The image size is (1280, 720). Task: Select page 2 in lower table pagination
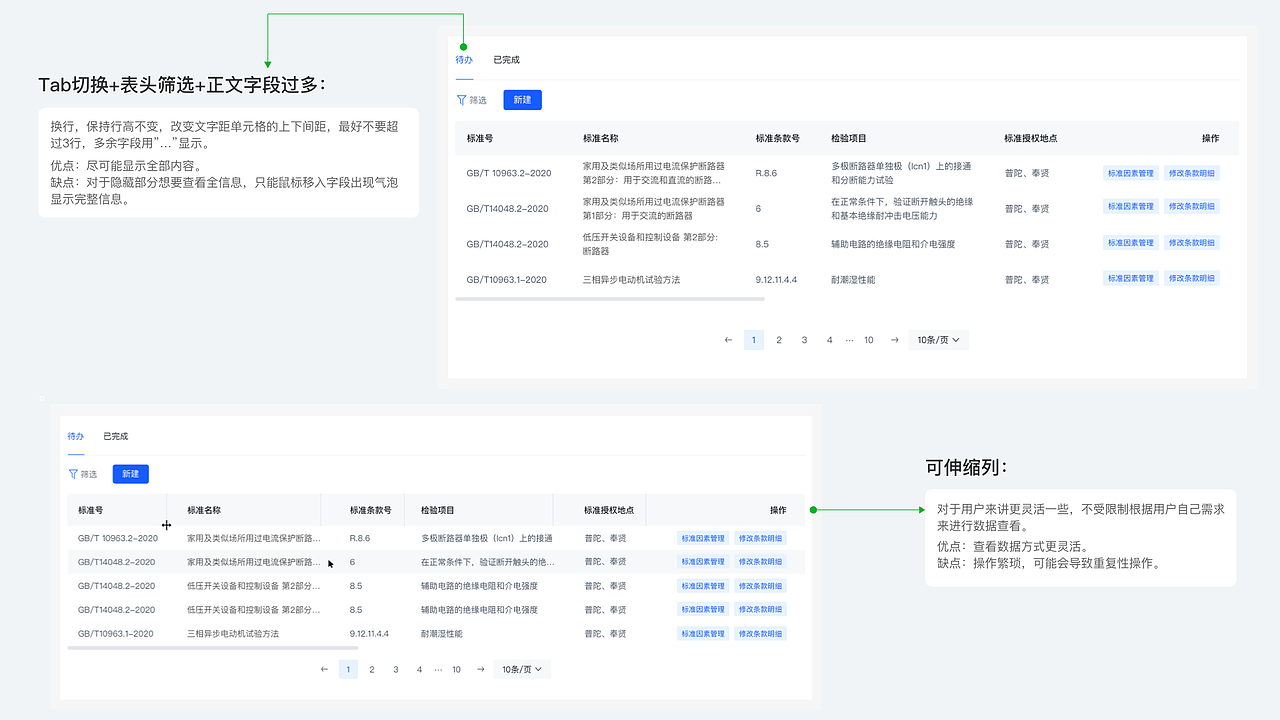click(x=372, y=669)
